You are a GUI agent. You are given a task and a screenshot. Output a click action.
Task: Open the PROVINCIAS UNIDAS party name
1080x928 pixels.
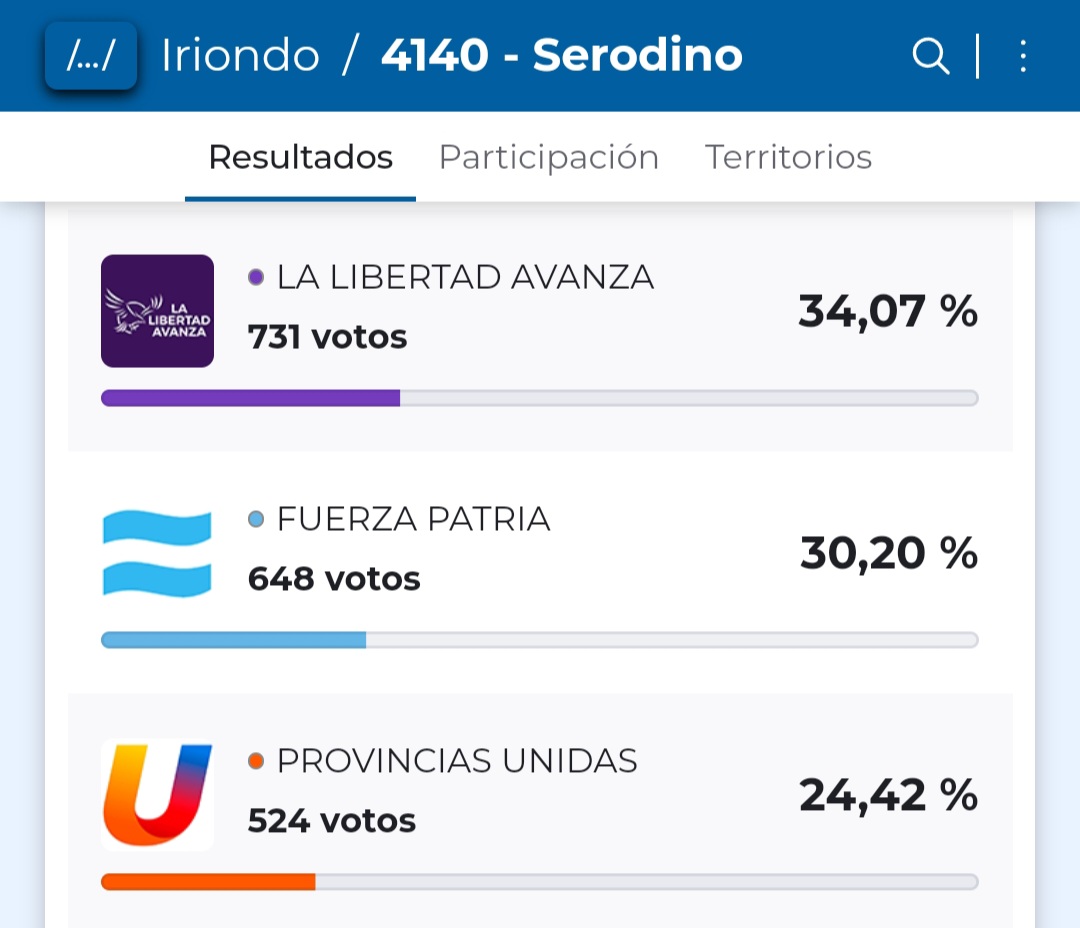tap(457, 761)
